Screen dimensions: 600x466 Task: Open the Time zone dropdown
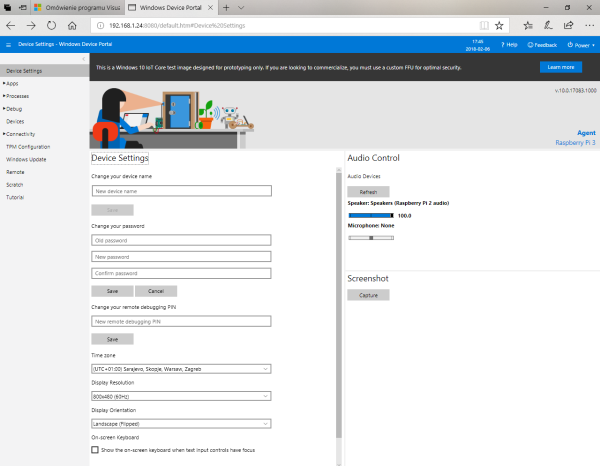pyautogui.click(x=181, y=369)
